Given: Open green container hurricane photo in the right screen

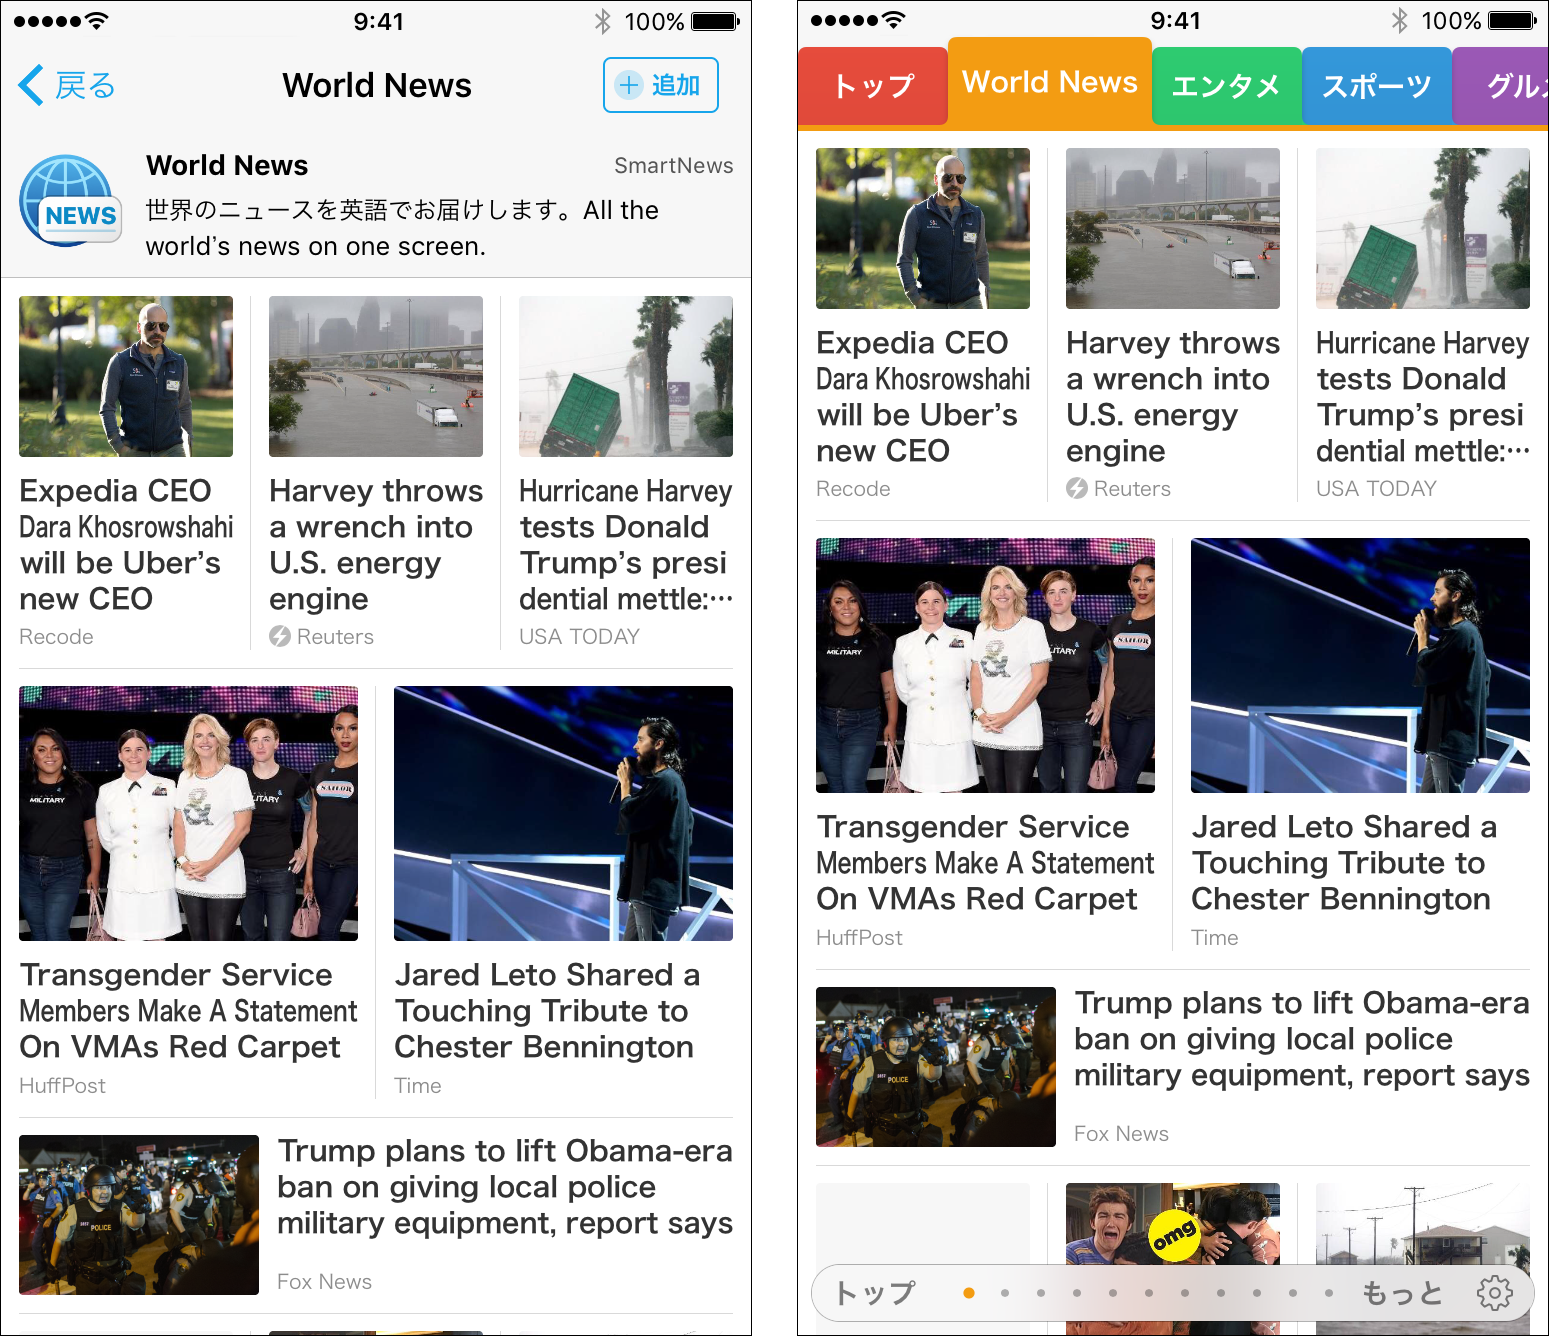Looking at the screenshot, I should tap(1423, 228).
